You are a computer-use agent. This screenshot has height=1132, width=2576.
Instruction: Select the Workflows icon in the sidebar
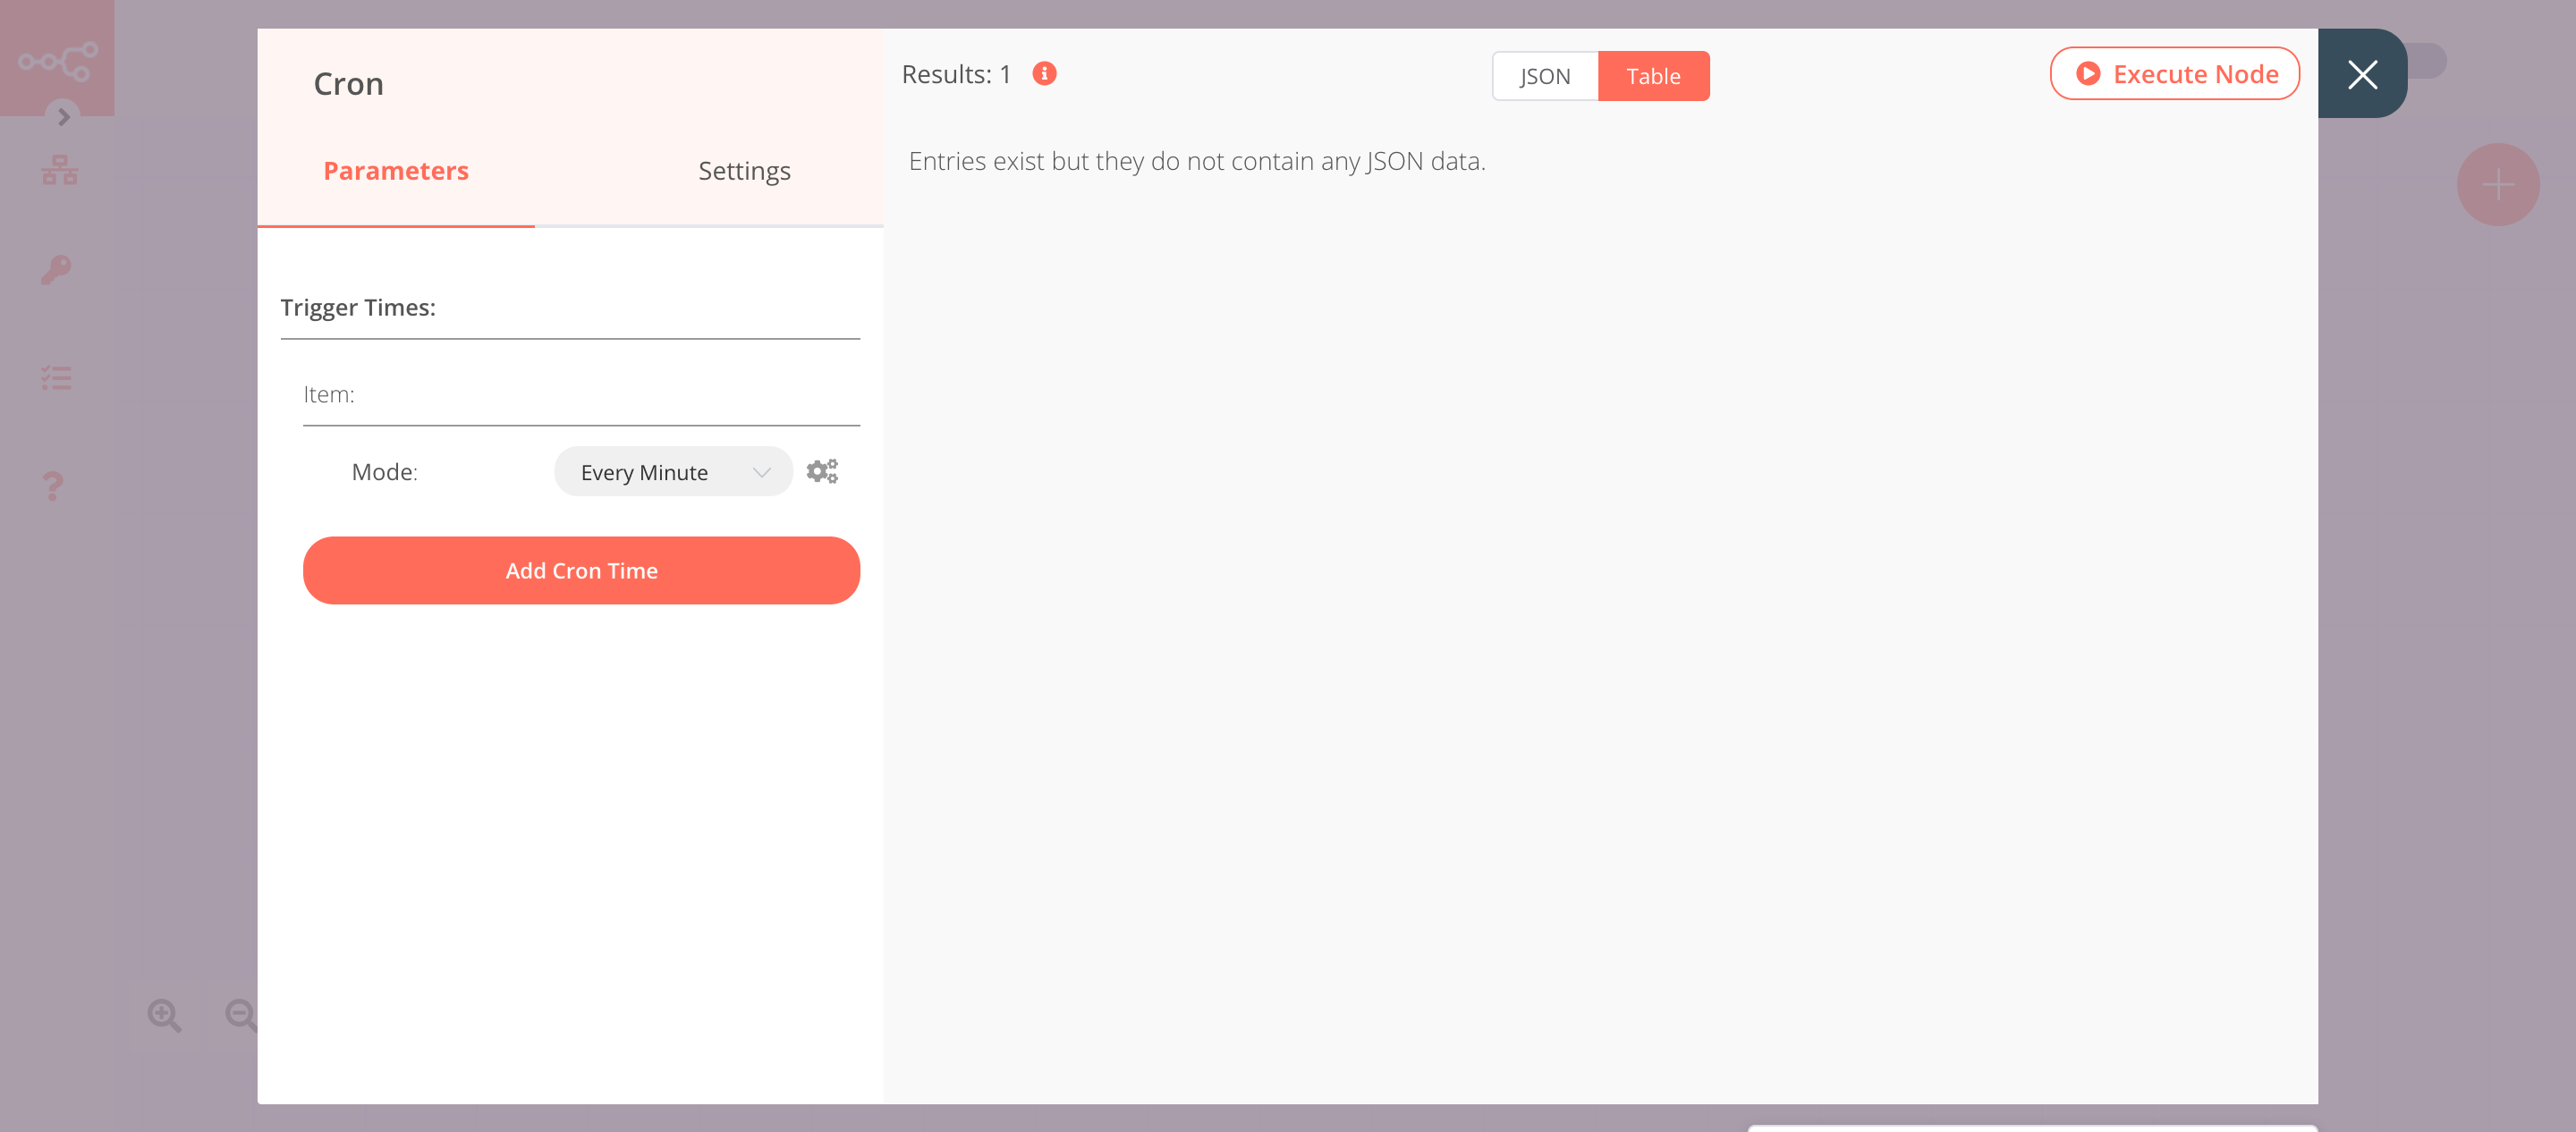(x=57, y=169)
